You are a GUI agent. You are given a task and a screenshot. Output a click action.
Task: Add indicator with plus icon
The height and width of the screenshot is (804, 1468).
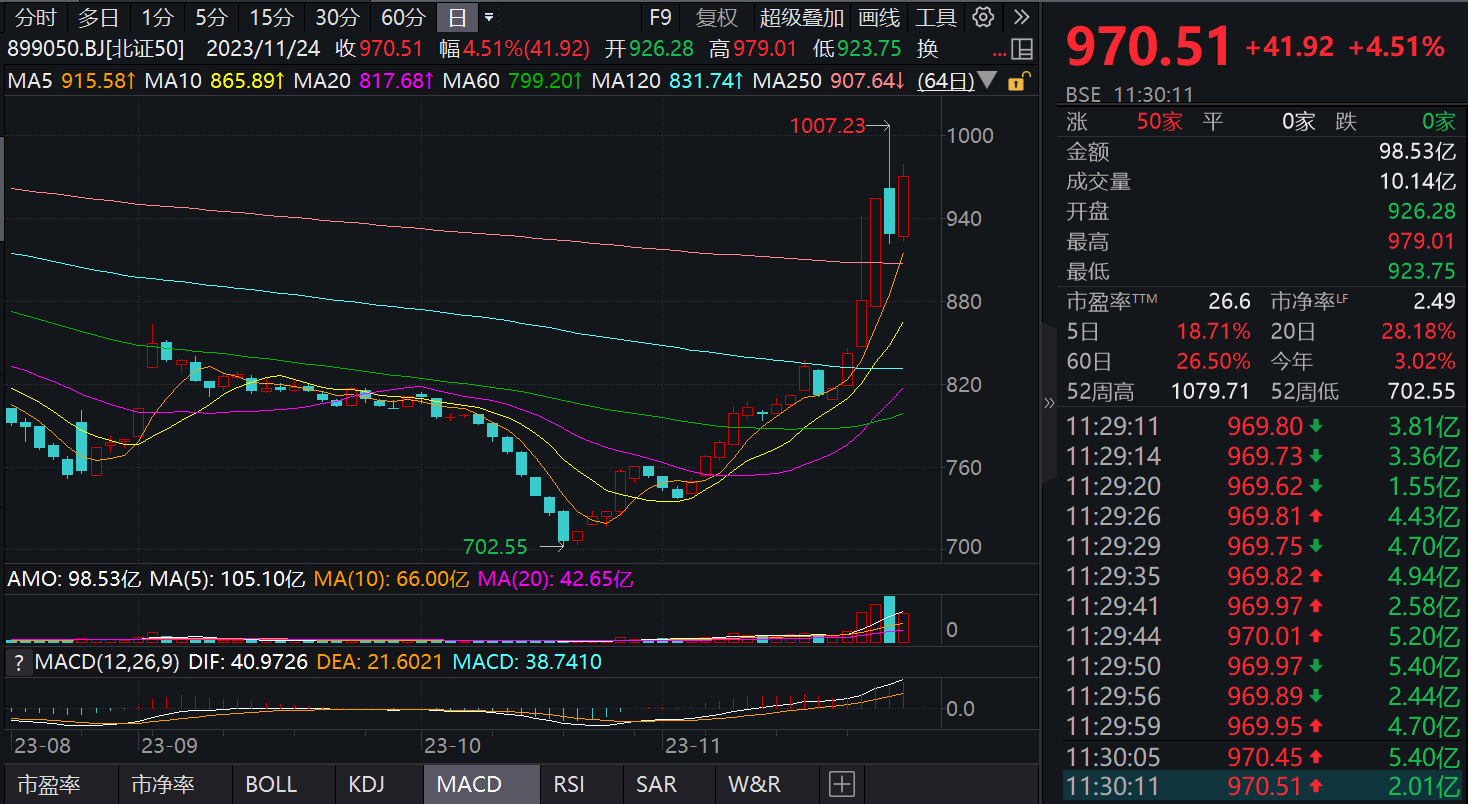(842, 785)
